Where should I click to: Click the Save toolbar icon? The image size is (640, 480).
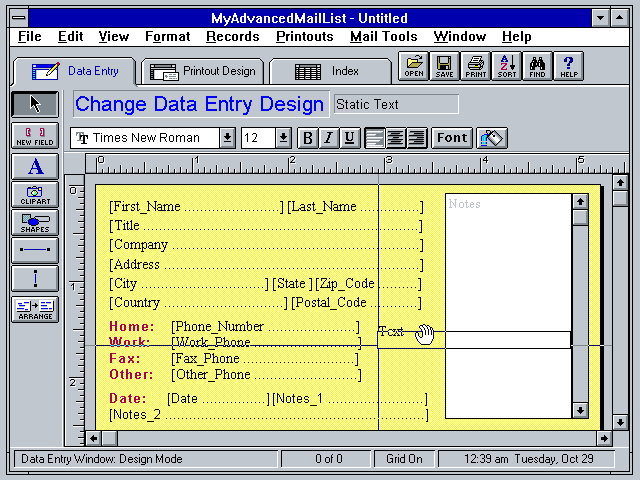click(x=444, y=66)
